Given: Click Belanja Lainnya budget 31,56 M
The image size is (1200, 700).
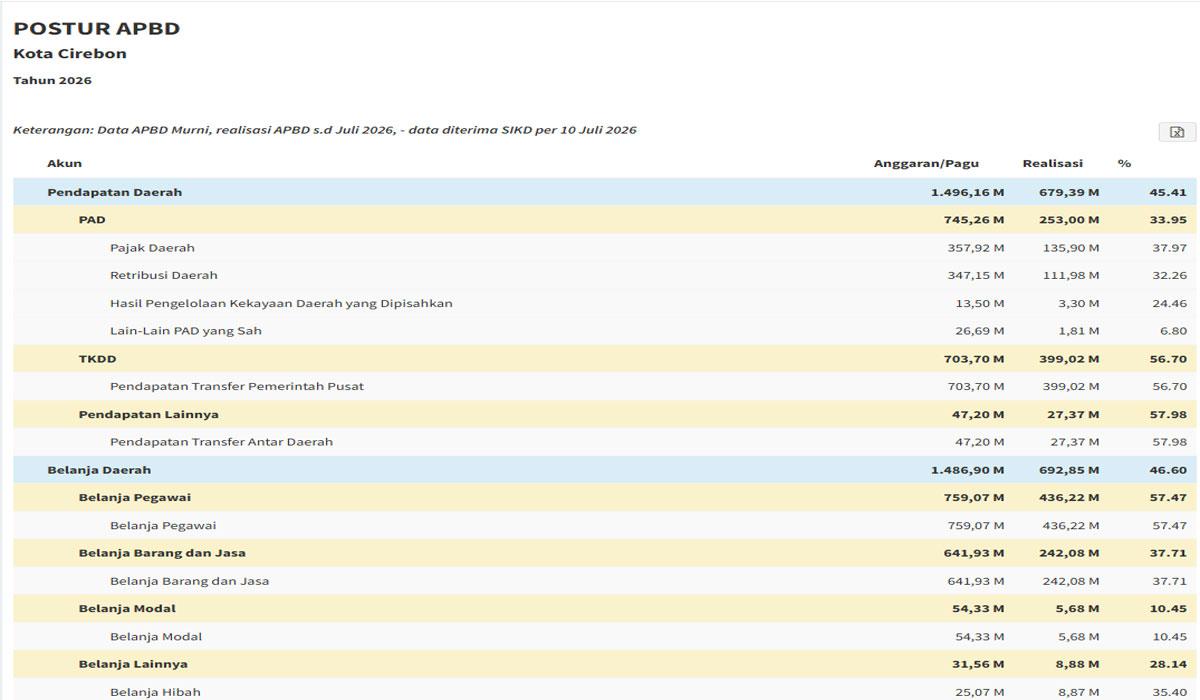Looking at the screenshot, I should 979,664.
